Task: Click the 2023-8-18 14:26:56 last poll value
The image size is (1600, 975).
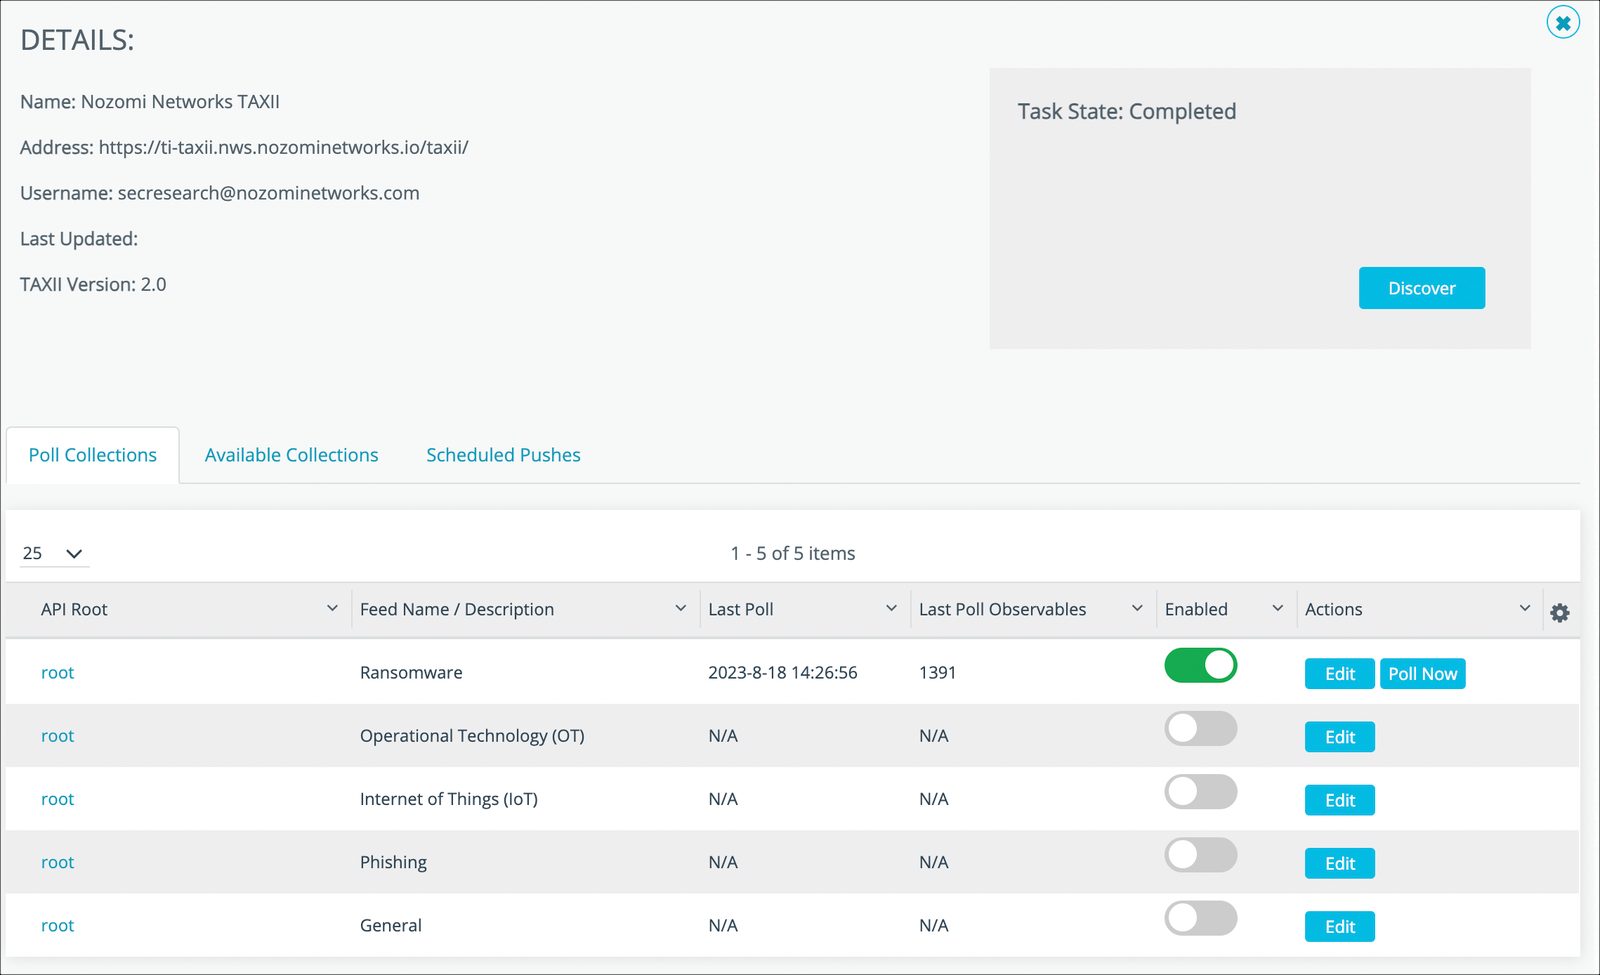Action: coord(783,673)
